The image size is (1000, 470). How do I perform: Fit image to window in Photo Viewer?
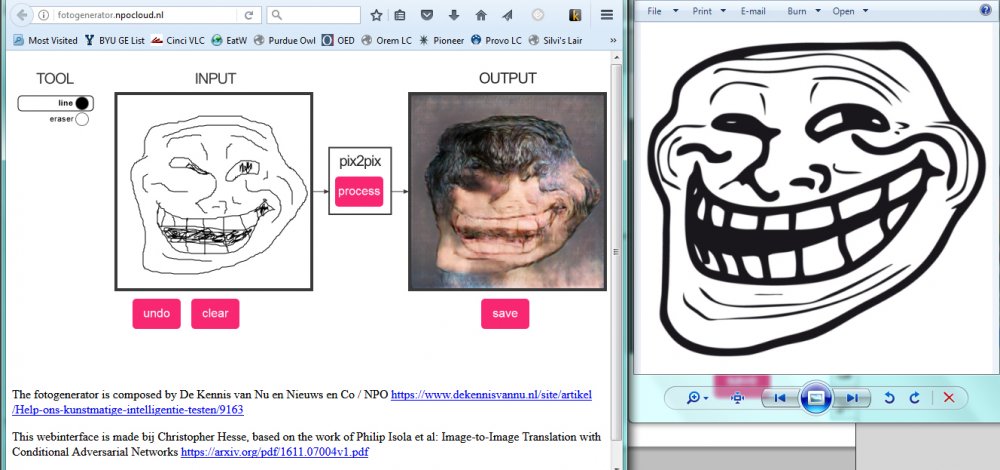(738, 398)
